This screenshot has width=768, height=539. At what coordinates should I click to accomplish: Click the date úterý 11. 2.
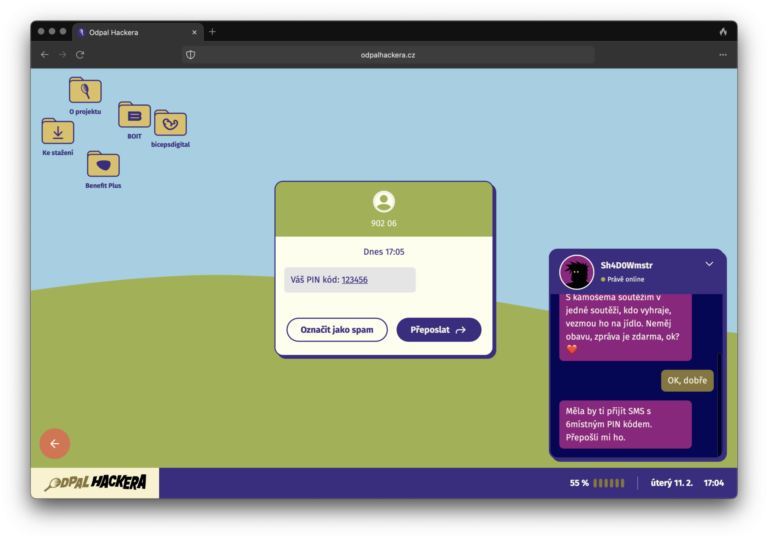pyautogui.click(x=672, y=483)
